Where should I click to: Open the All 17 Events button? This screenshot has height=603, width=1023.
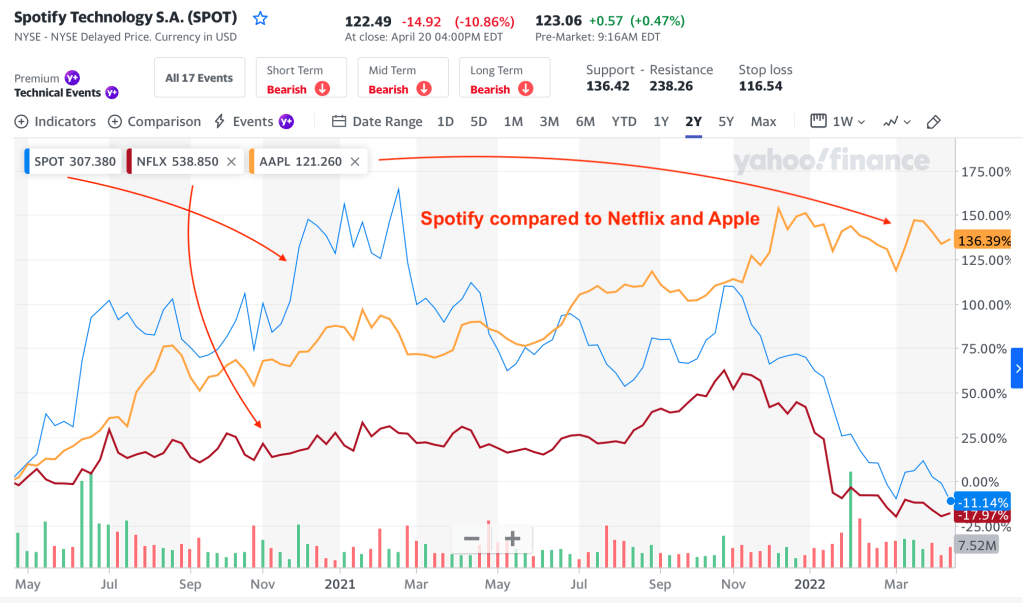[x=199, y=78]
